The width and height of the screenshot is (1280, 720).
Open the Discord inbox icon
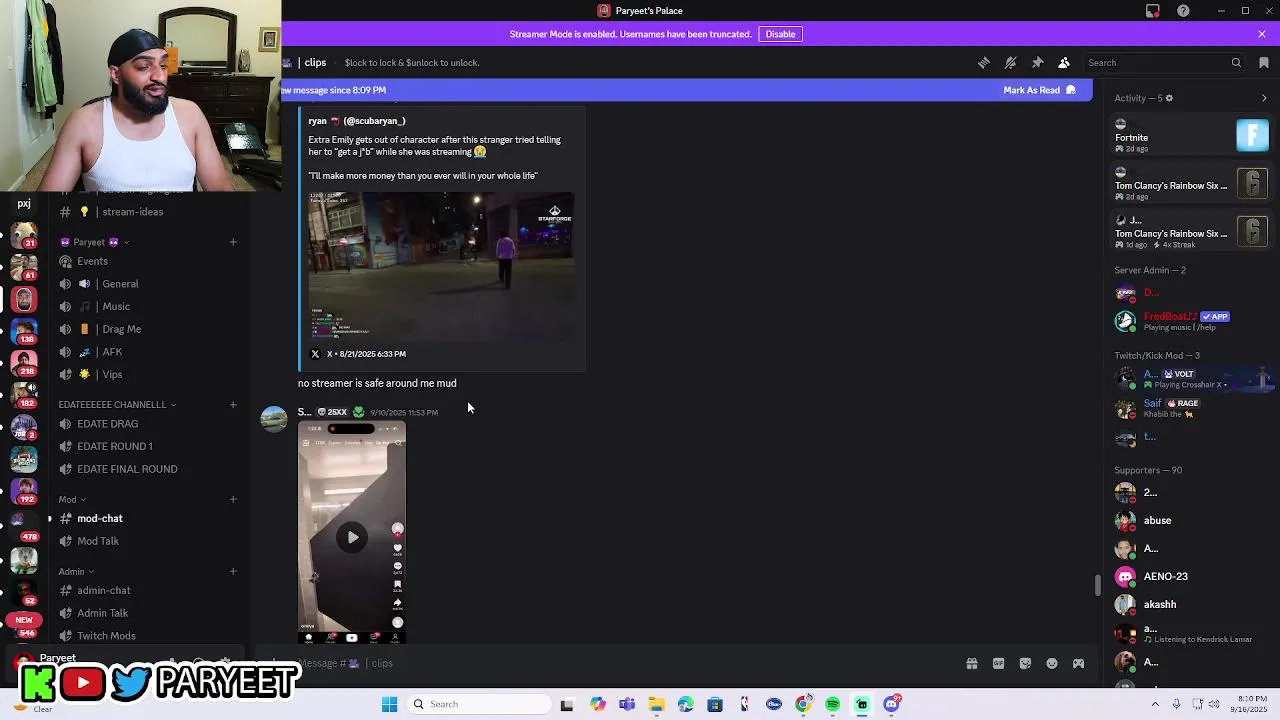coord(1153,11)
